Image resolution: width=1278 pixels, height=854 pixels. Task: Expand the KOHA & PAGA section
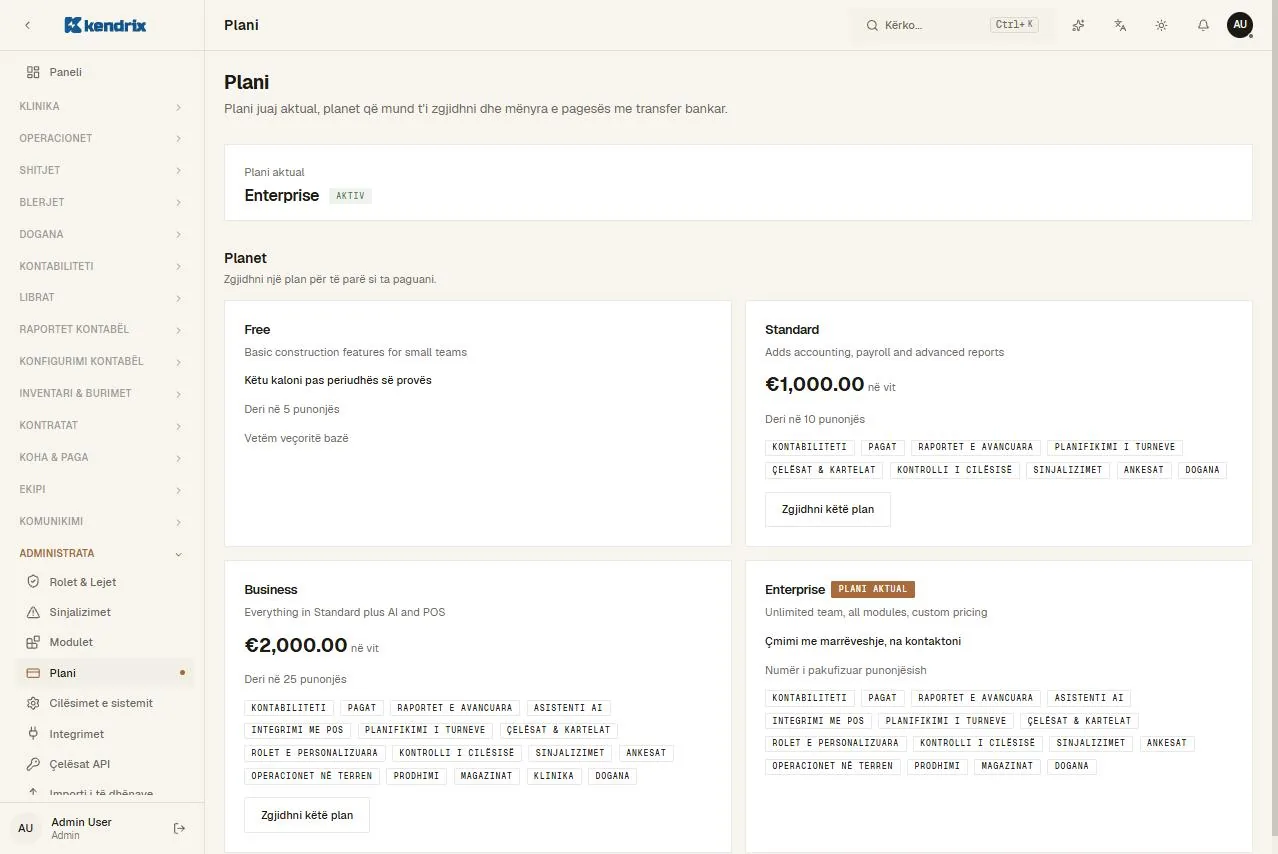click(101, 457)
